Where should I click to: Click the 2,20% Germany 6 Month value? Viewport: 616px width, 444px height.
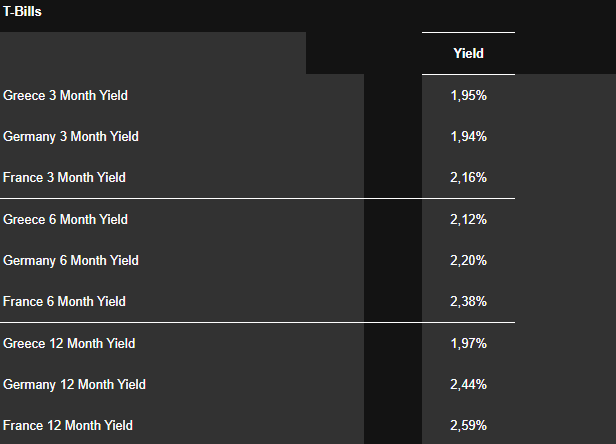[468, 260]
